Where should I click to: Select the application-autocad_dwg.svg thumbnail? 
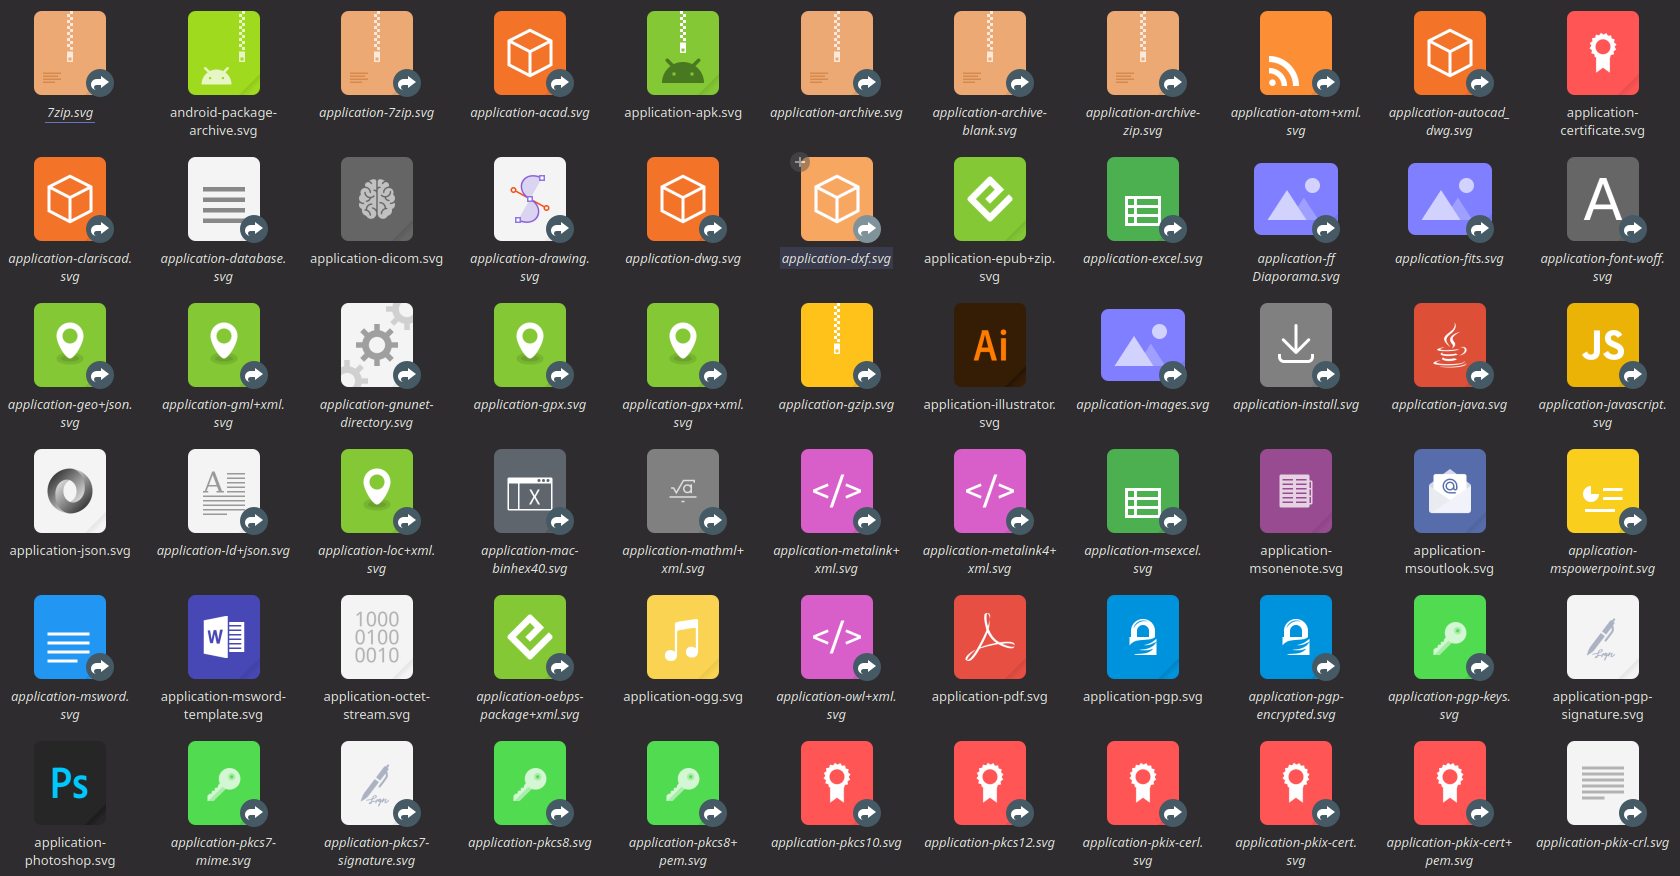1450,53
